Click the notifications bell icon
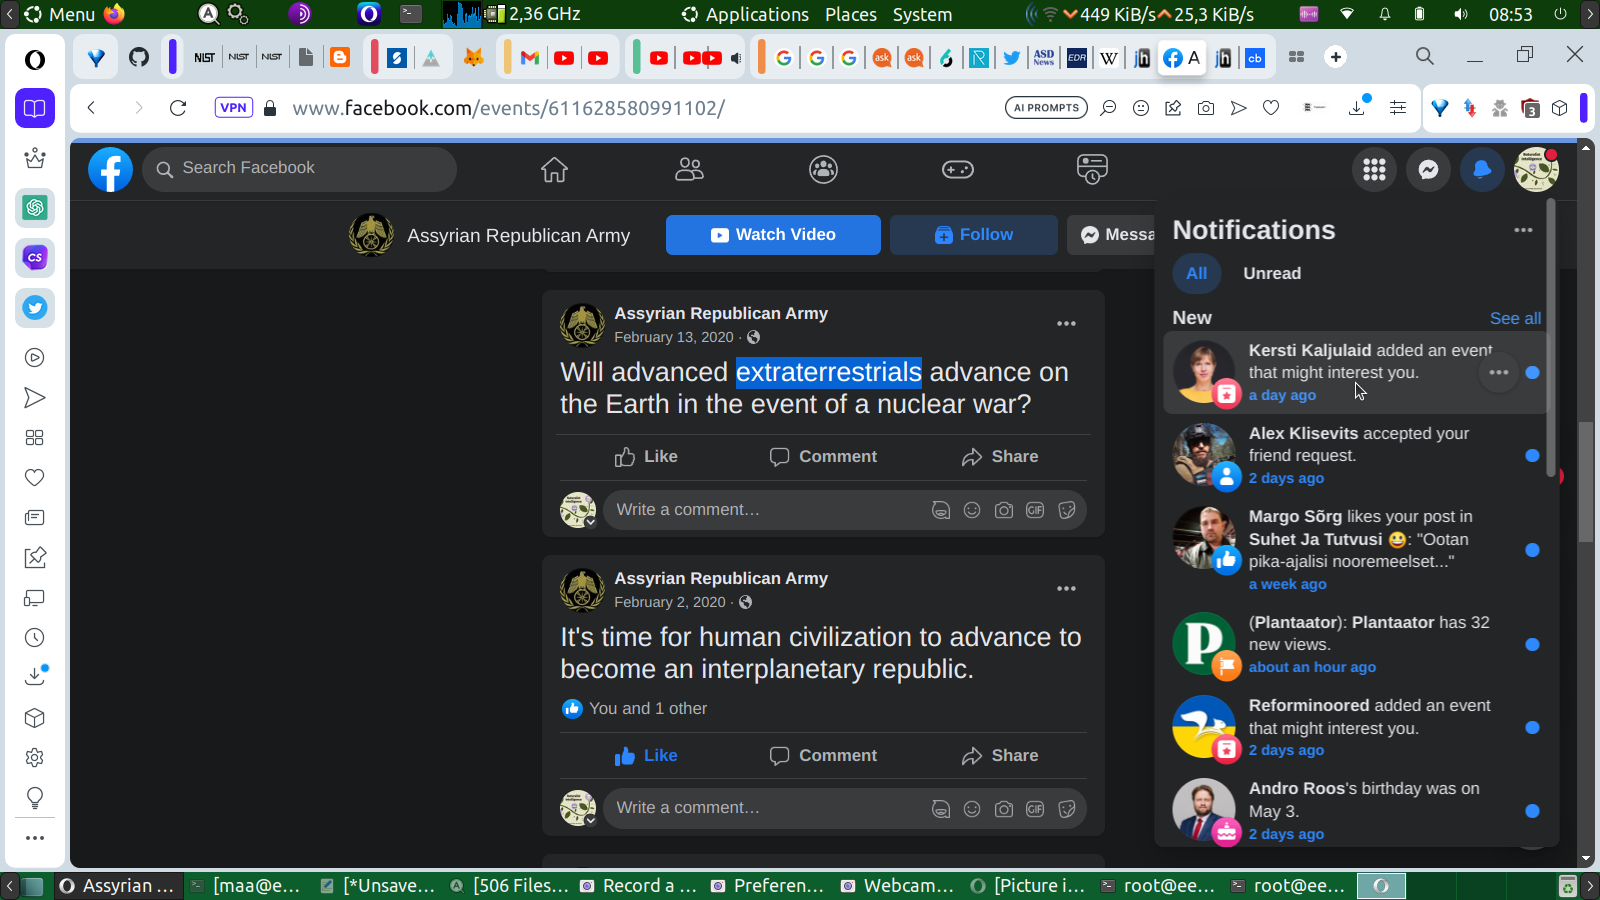 pos(1482,170)
